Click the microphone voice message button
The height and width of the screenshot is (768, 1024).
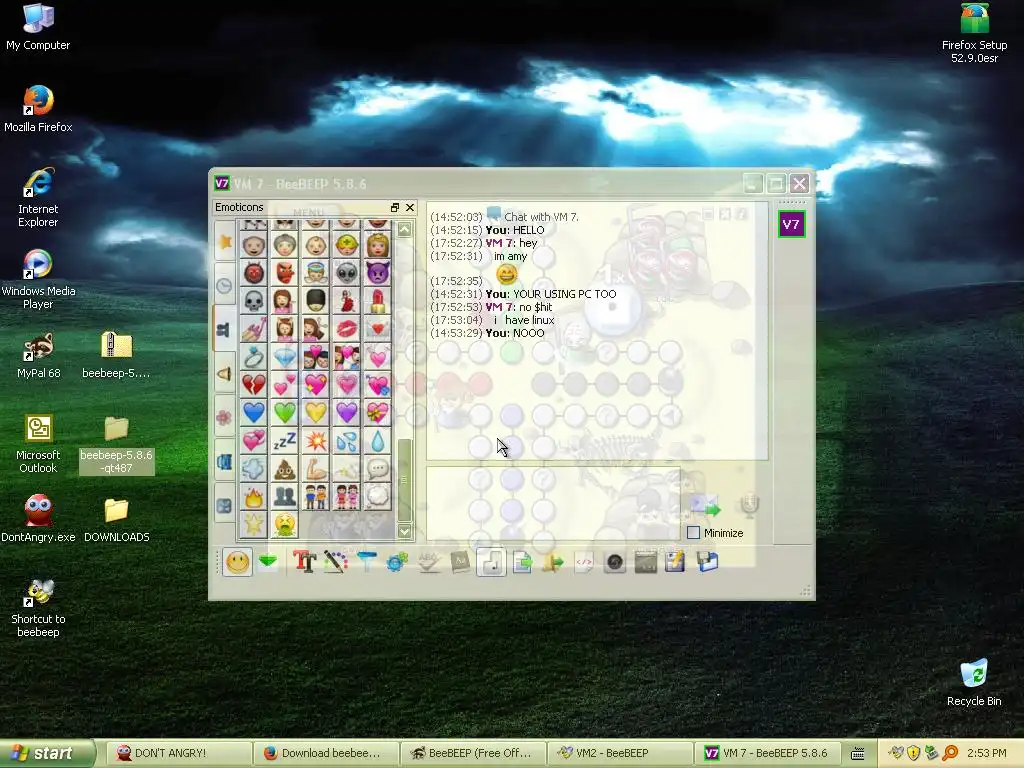pos(749,505)
